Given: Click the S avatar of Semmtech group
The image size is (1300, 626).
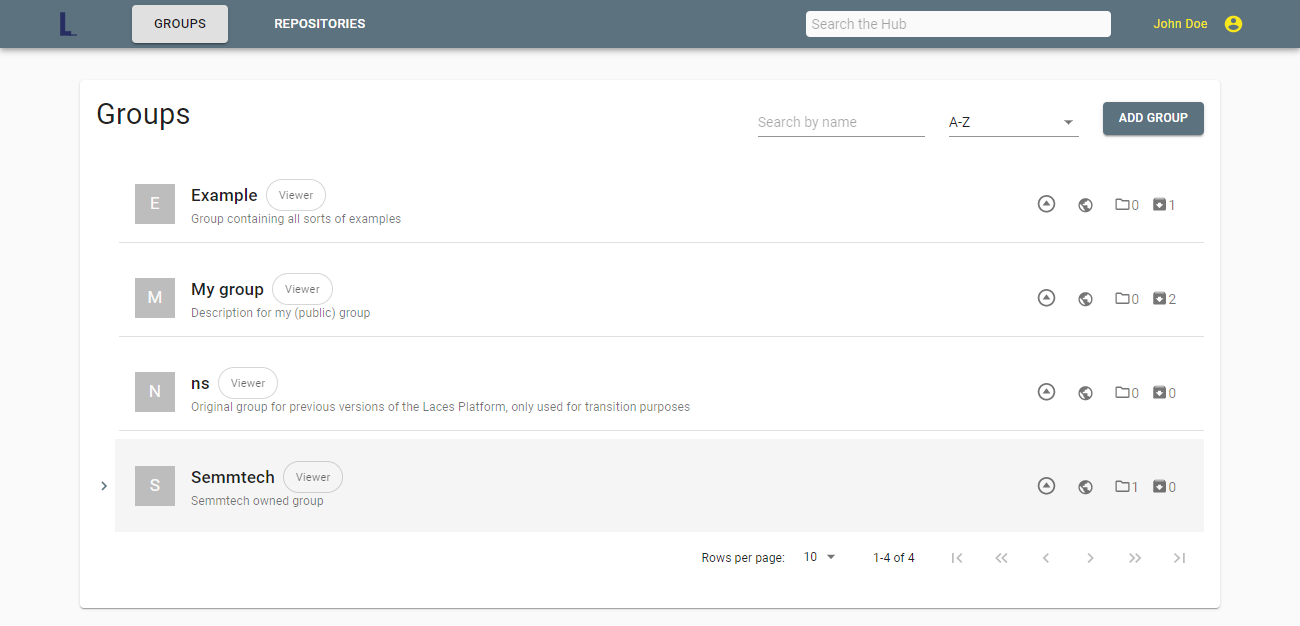Looking at the screenshot, I should 155,486.
